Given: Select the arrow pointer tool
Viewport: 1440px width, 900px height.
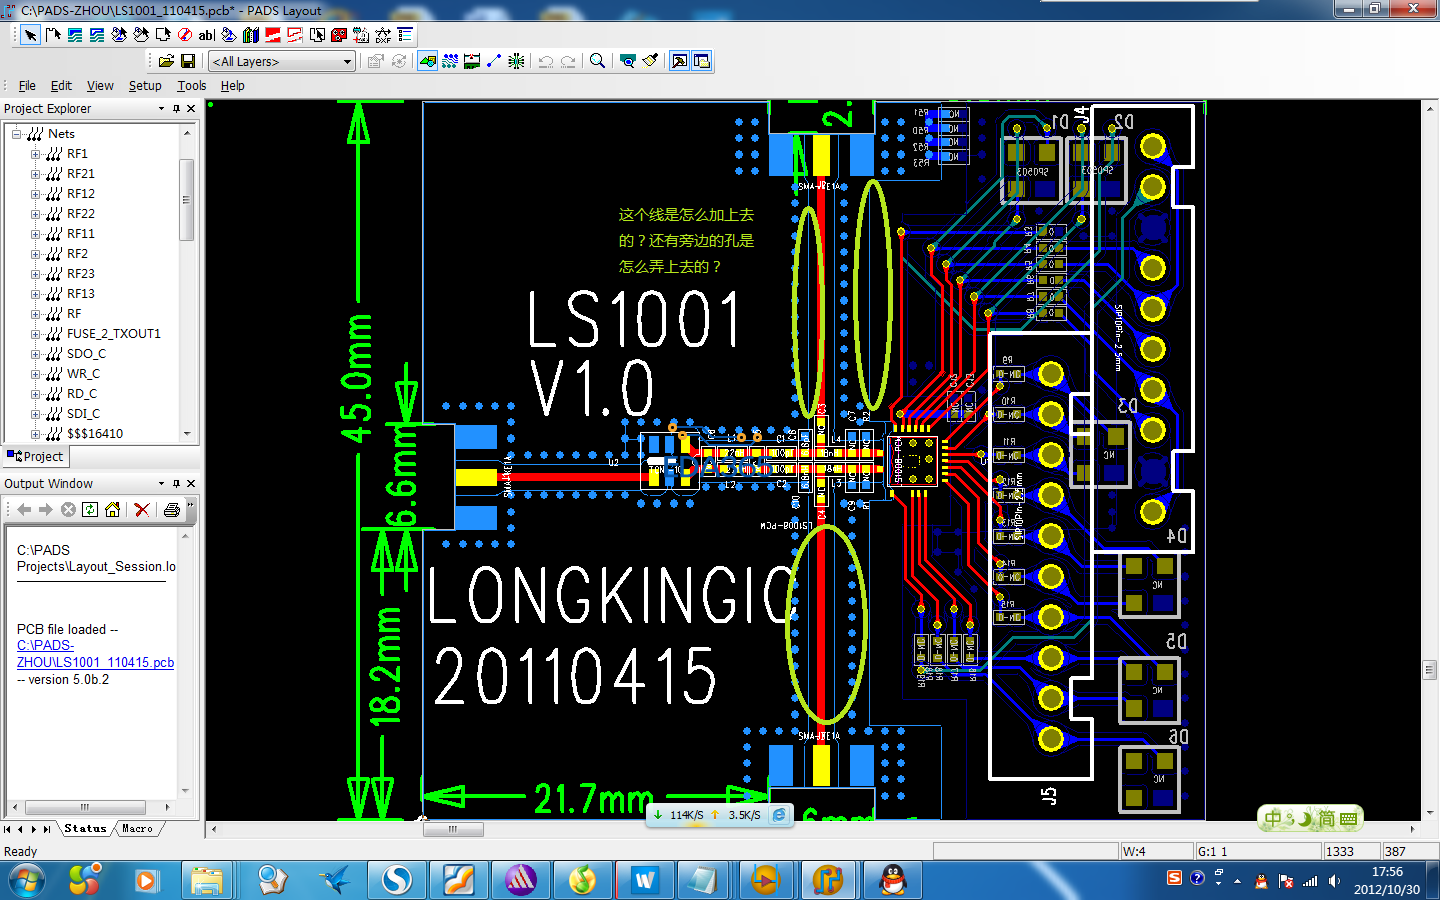Looking at the screenshot, I should click(31, 35).
